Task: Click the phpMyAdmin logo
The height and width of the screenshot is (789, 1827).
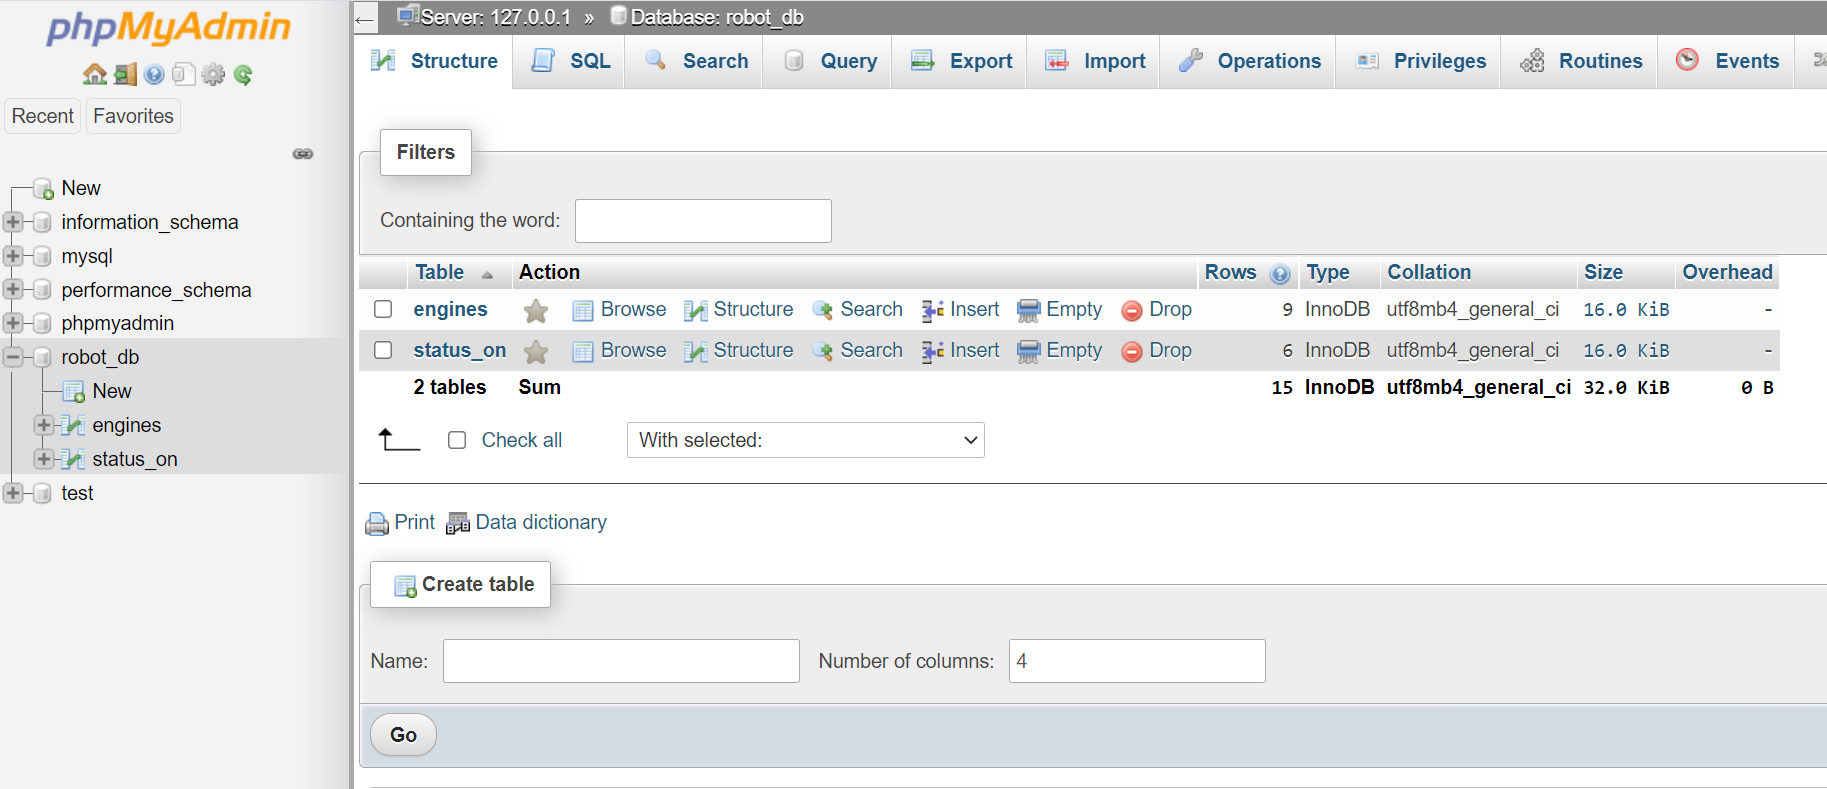Action: click(168, 28)
